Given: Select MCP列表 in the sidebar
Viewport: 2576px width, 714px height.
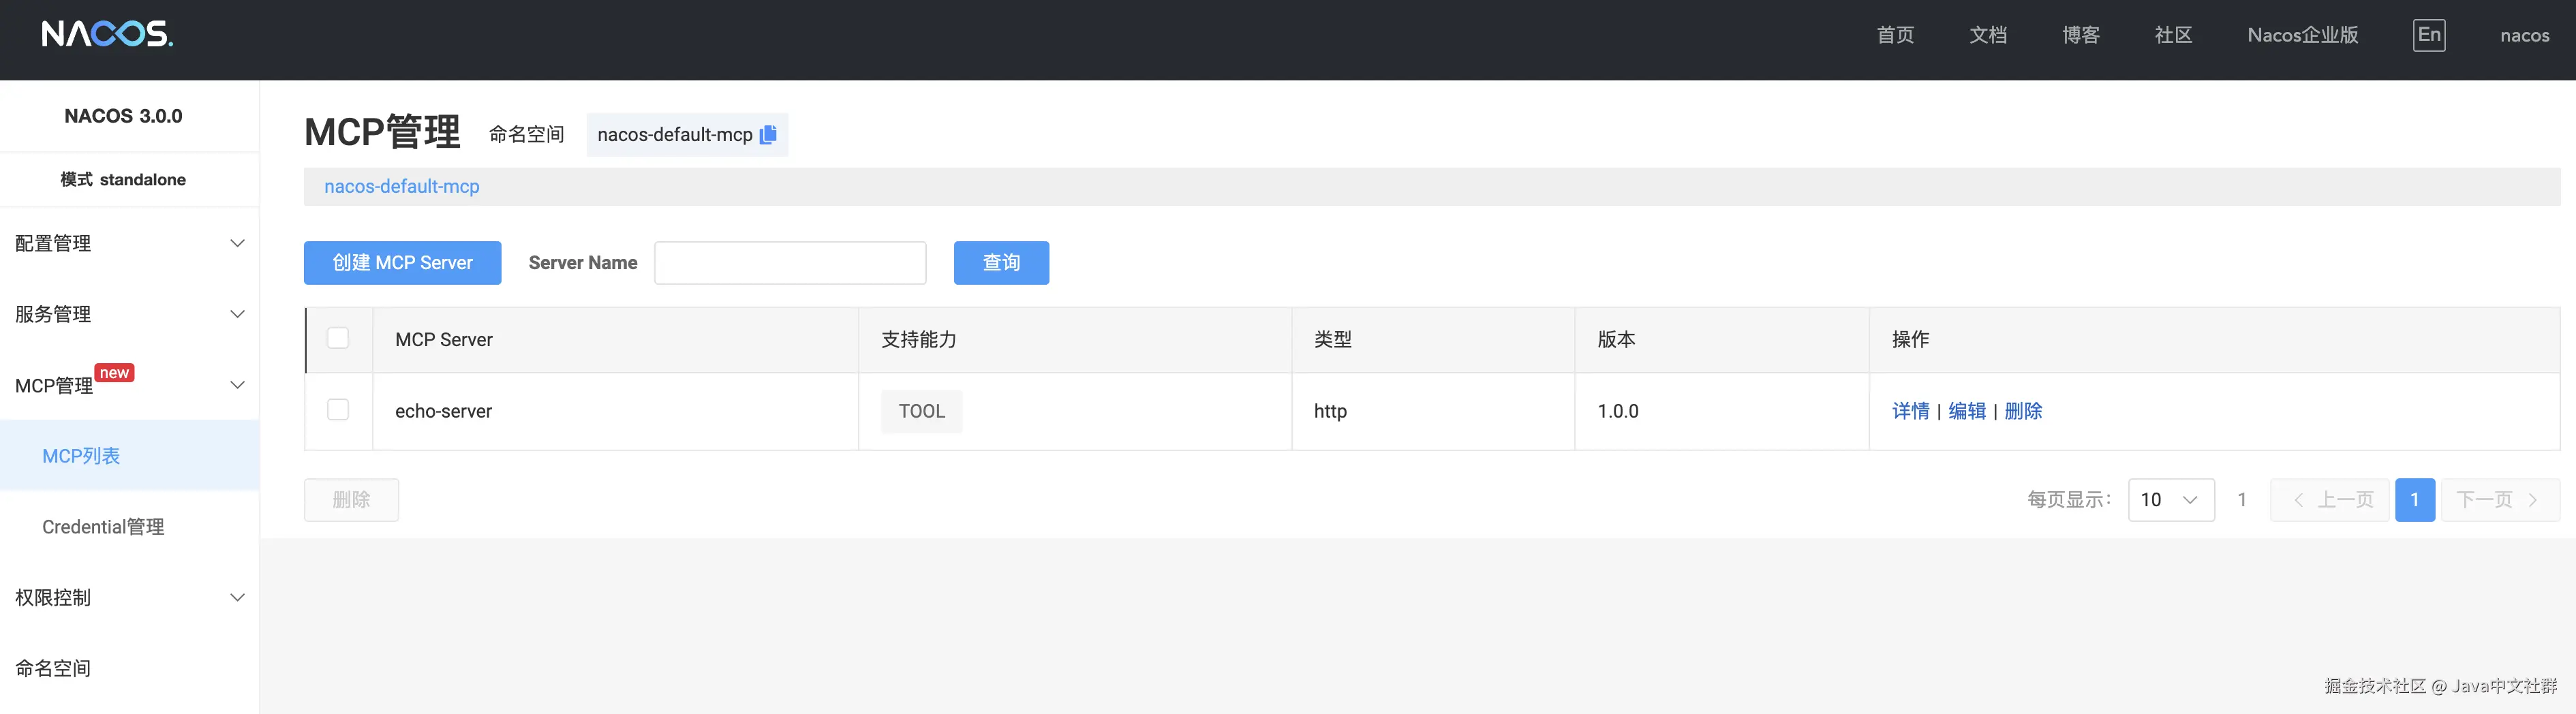Looking at the screenshot, I should pyautogui.click(x=81, y=456).
